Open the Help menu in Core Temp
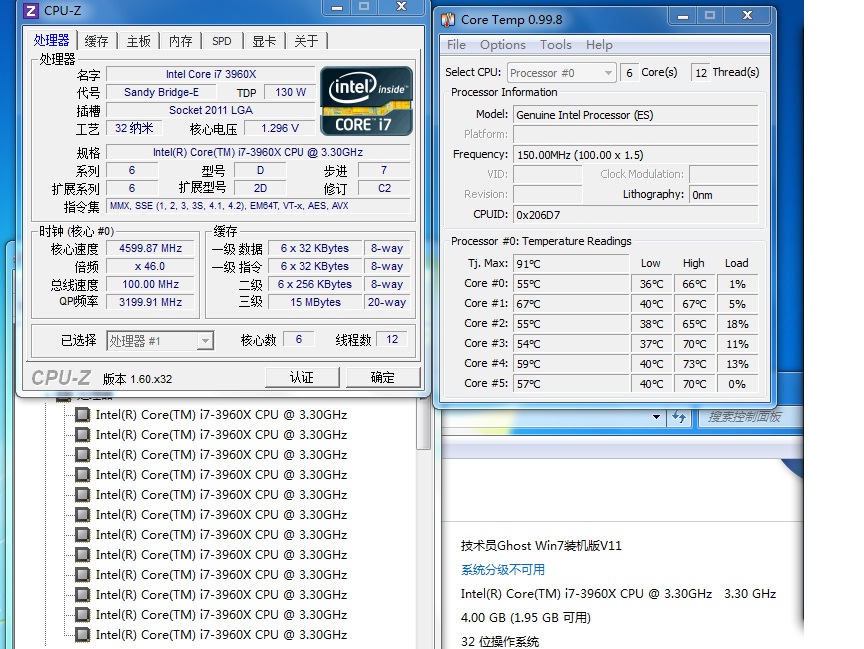864x649 pixels. (x=599, y=45)
